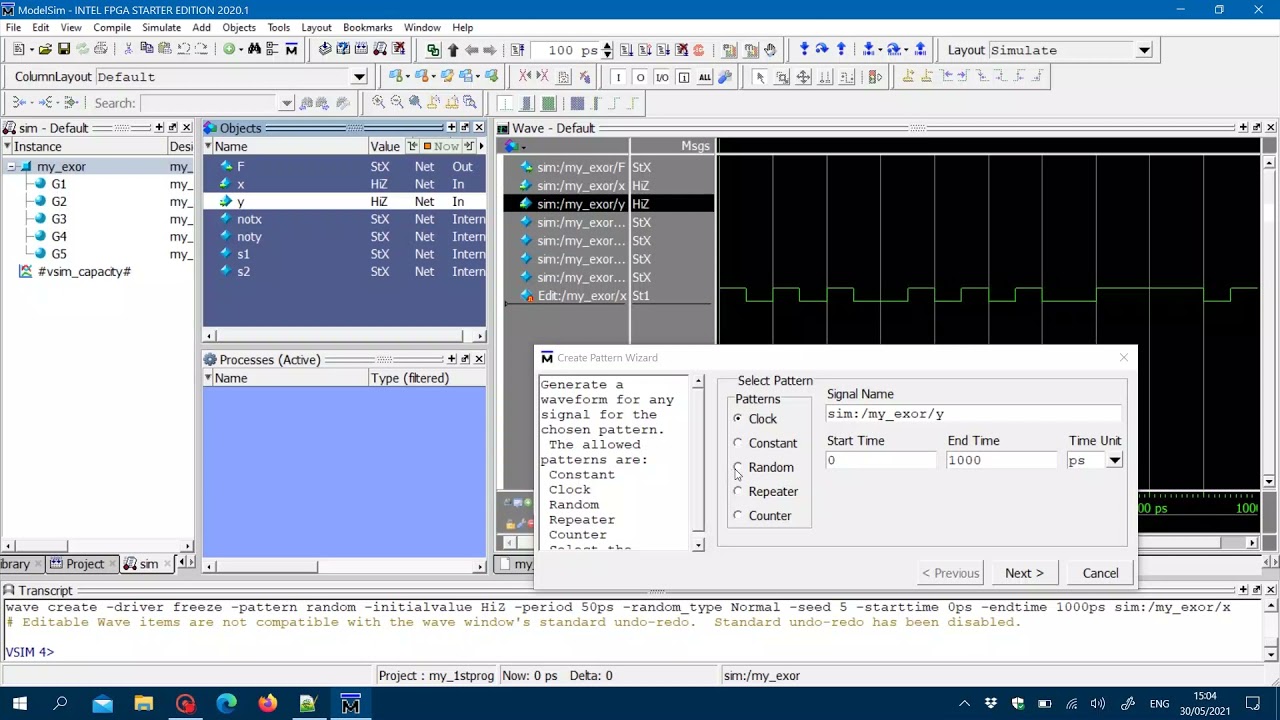Click the Step Over curved arrow icon
Screen dimensions: 1280x720
[x=822, y=50]
